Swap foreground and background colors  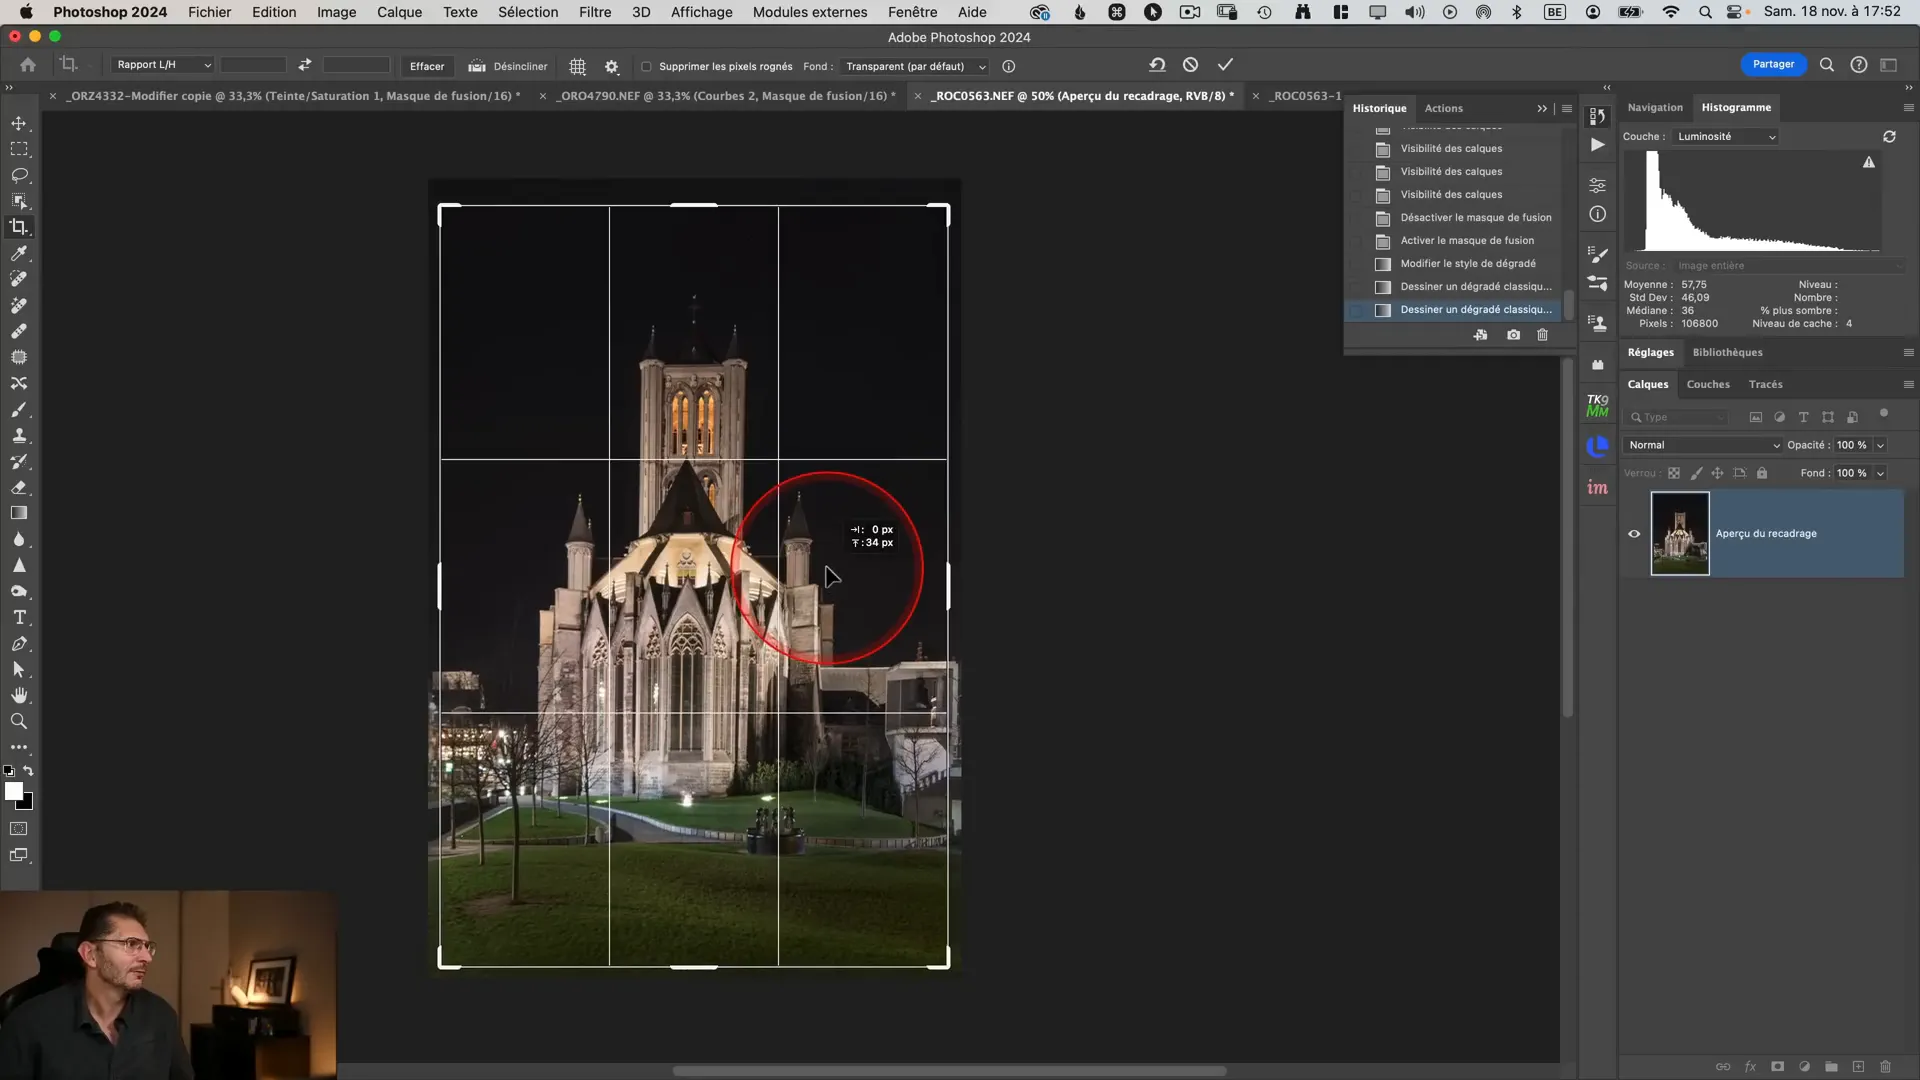tap(28, 770)
